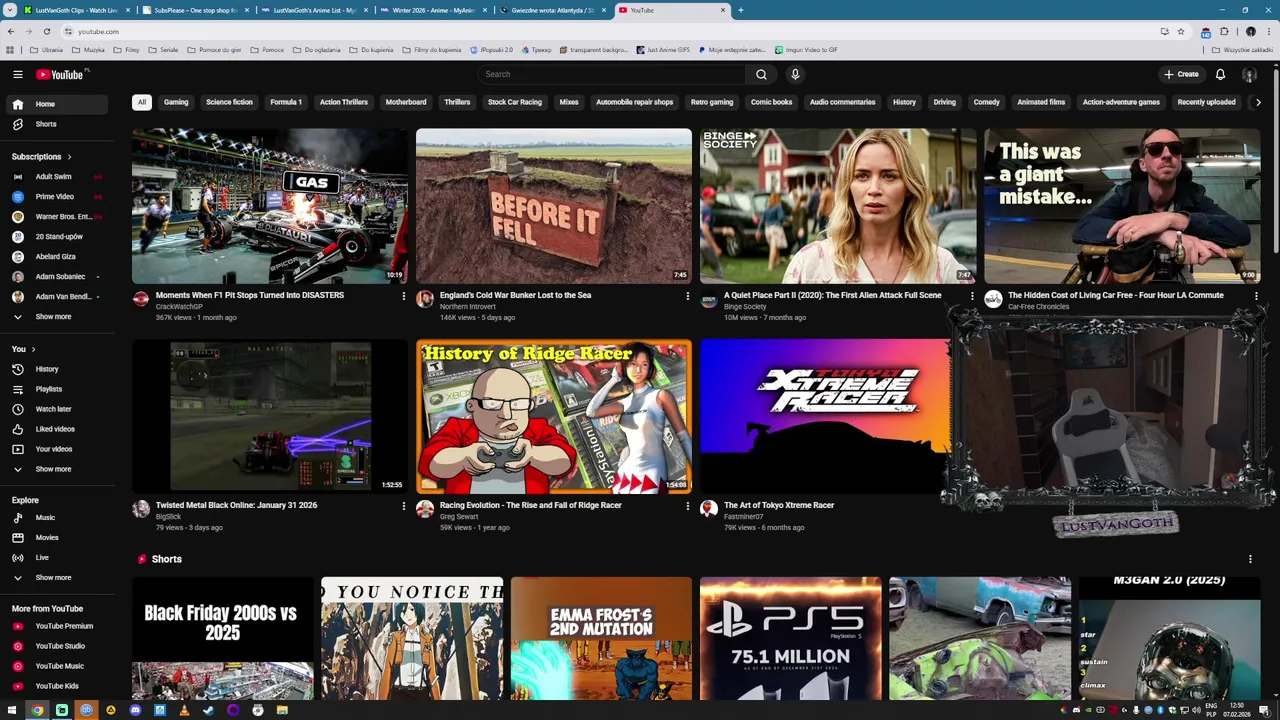The width and height of the screenshot is (1280, 720).
Task: Select the Retro gaming chip
Action: 712,102
